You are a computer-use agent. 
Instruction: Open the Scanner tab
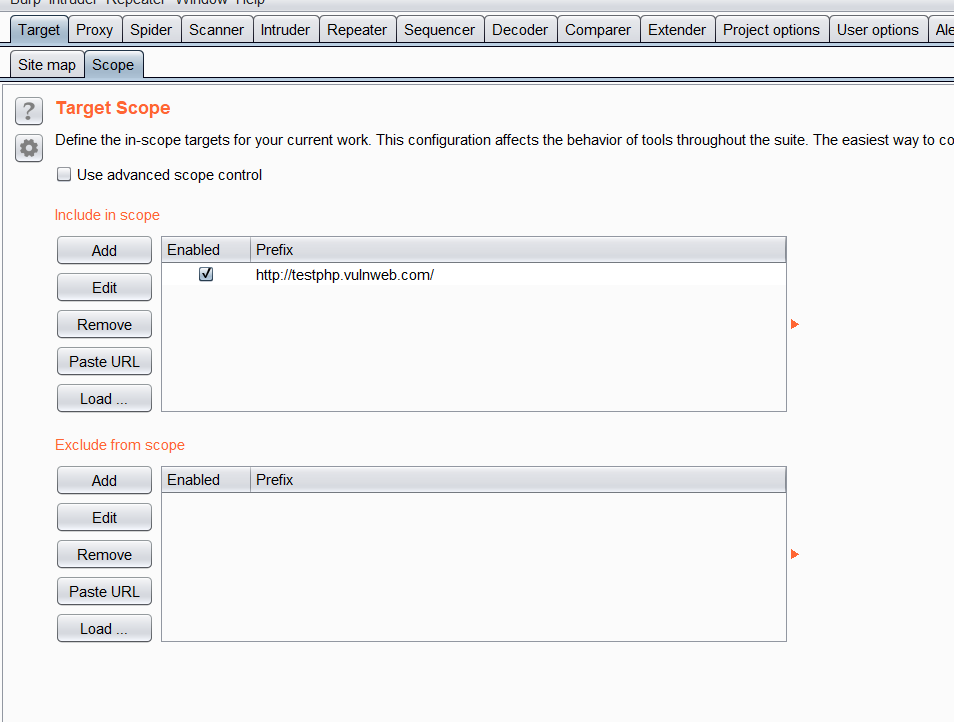coord(217,30)
